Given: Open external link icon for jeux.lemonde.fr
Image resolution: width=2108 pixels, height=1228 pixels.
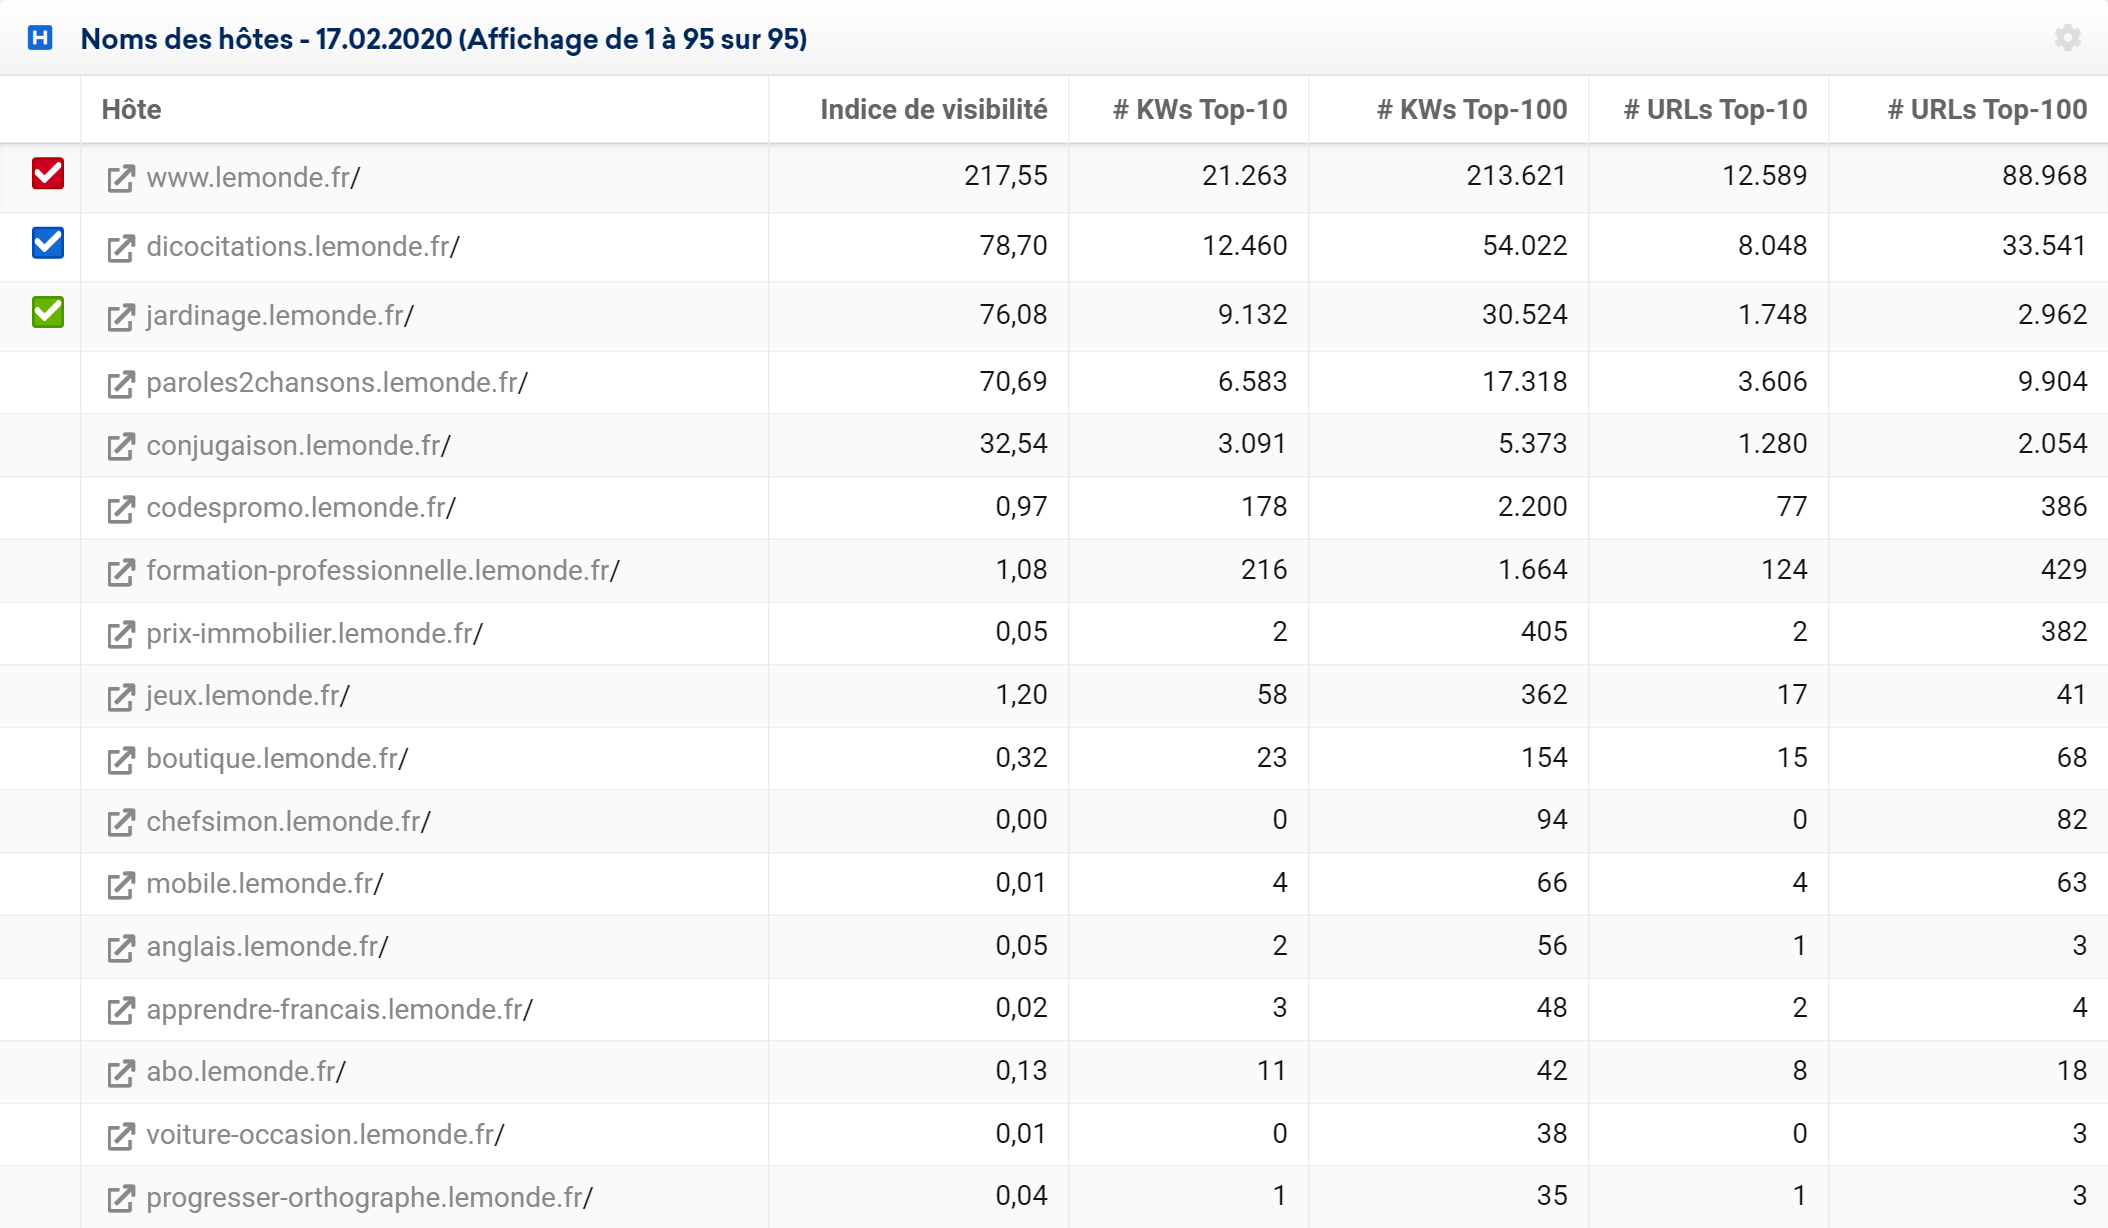Looking at the screenshot, I should tap(121, 696).
